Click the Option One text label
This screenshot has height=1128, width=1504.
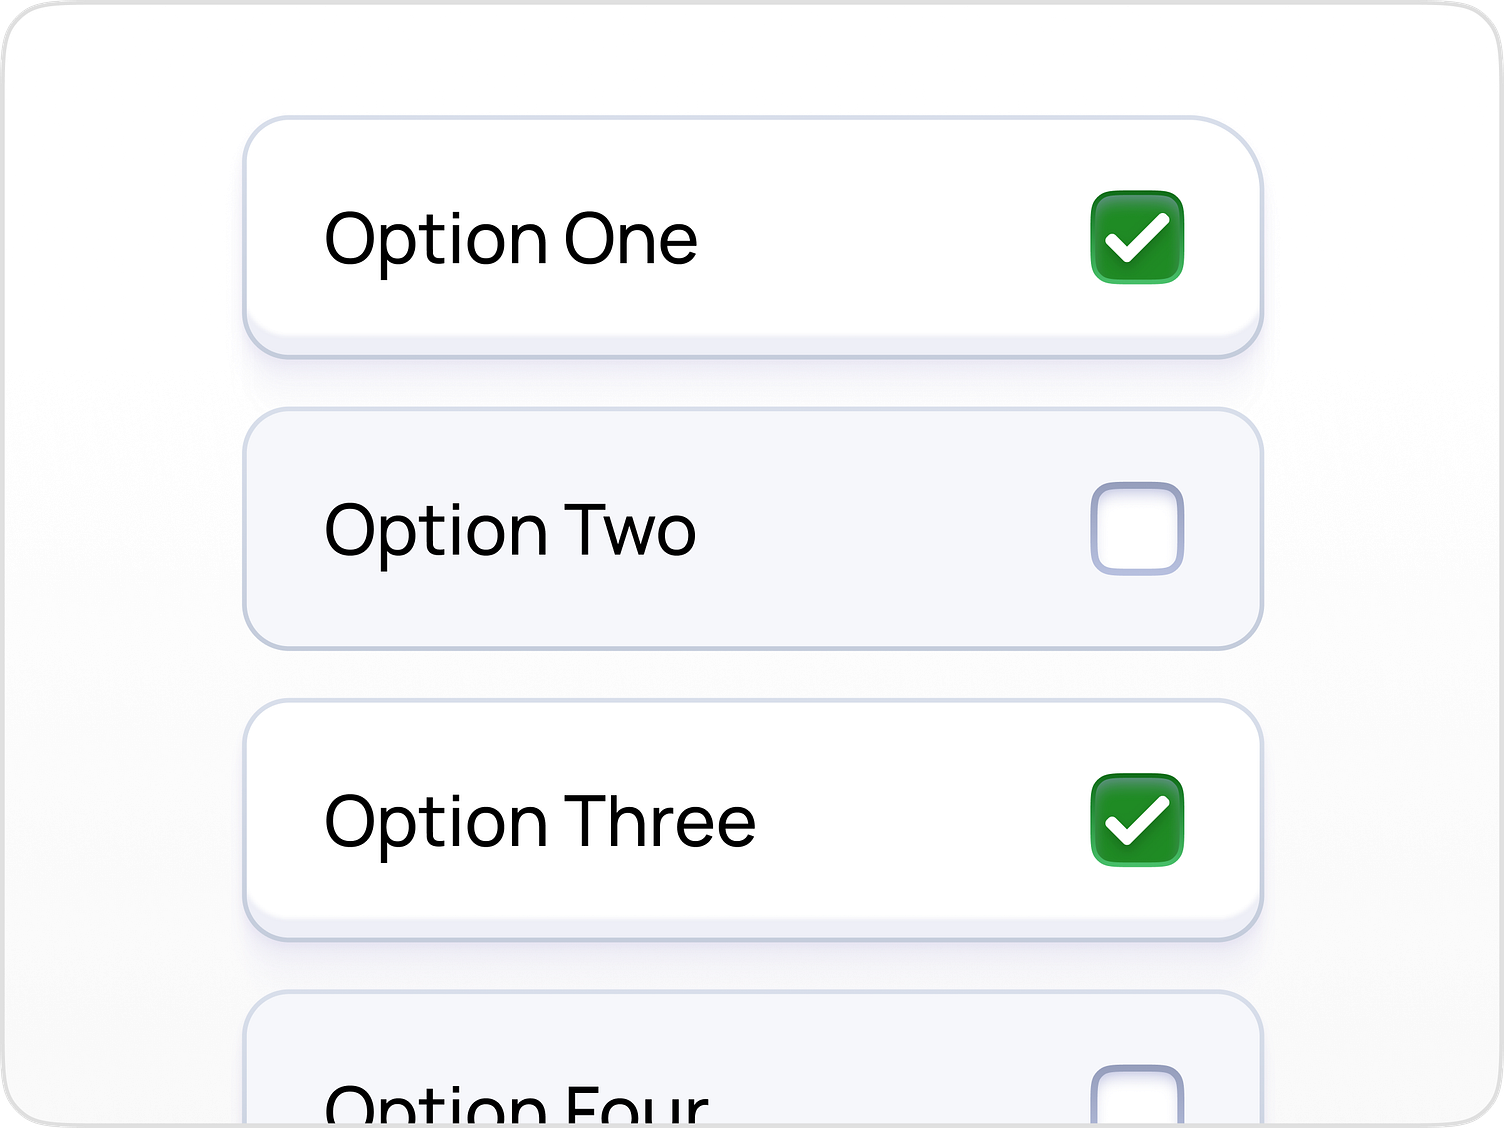512,237
